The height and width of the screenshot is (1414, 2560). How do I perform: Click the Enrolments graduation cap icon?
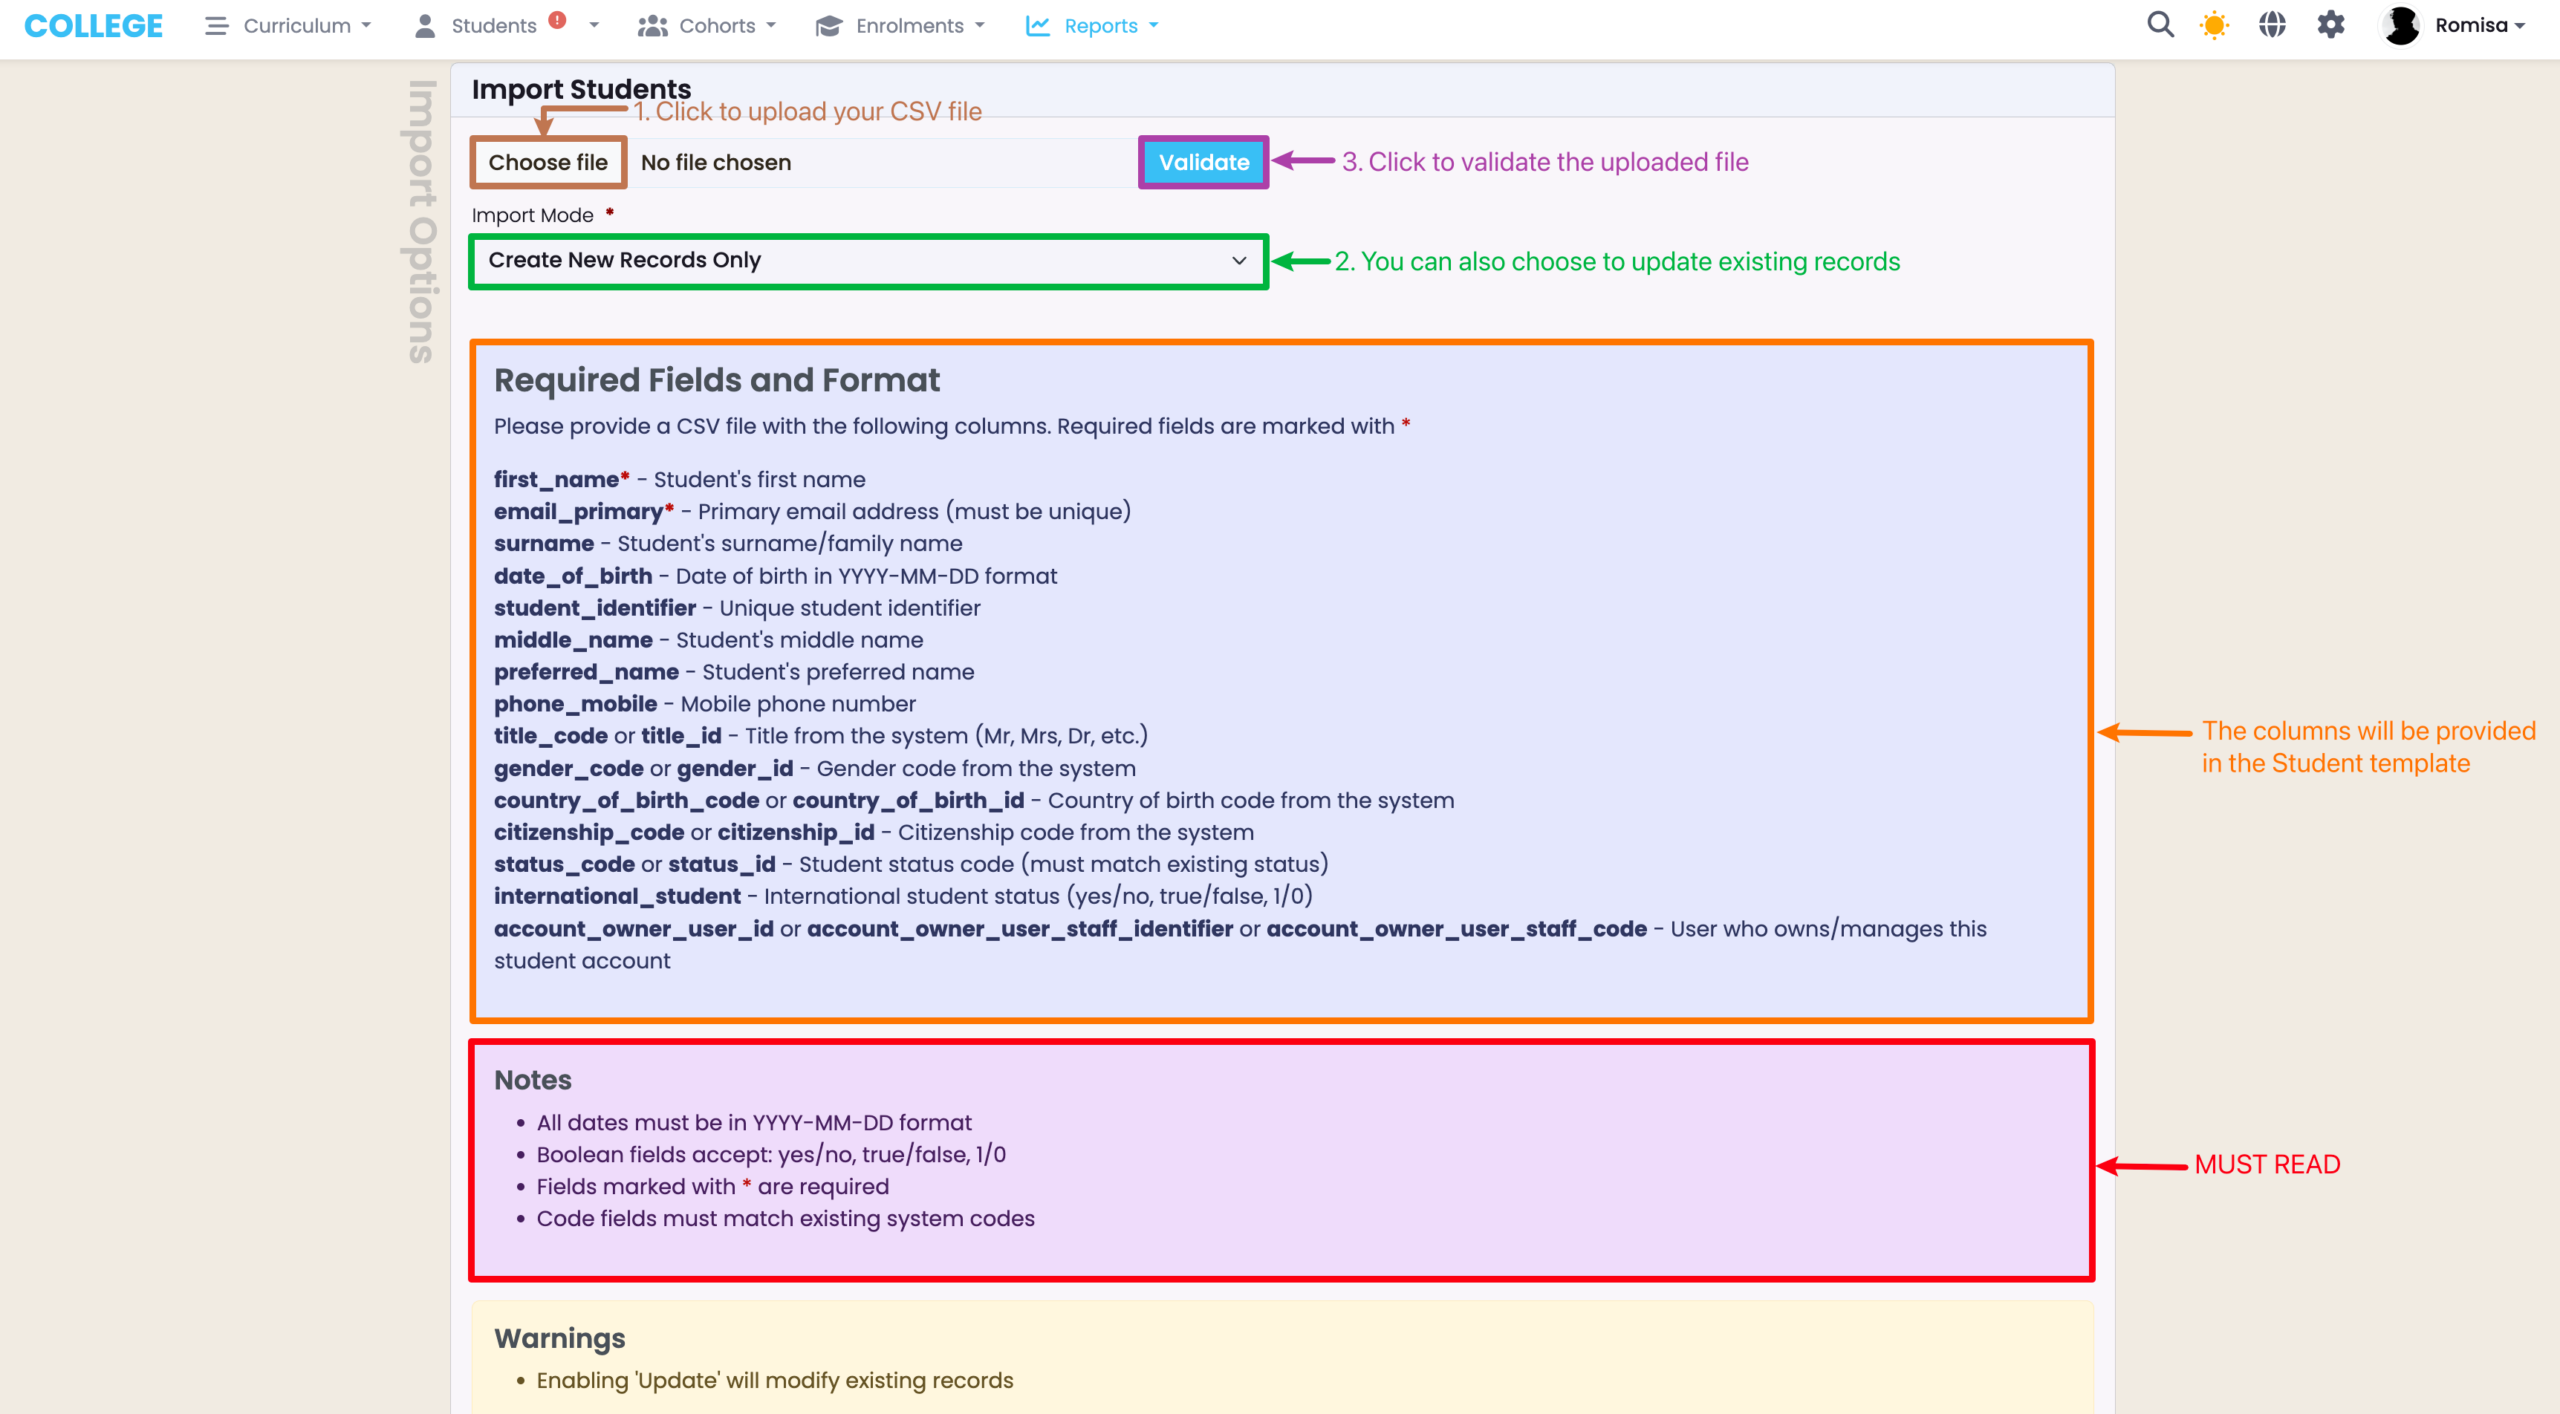(x=828, y=26)
